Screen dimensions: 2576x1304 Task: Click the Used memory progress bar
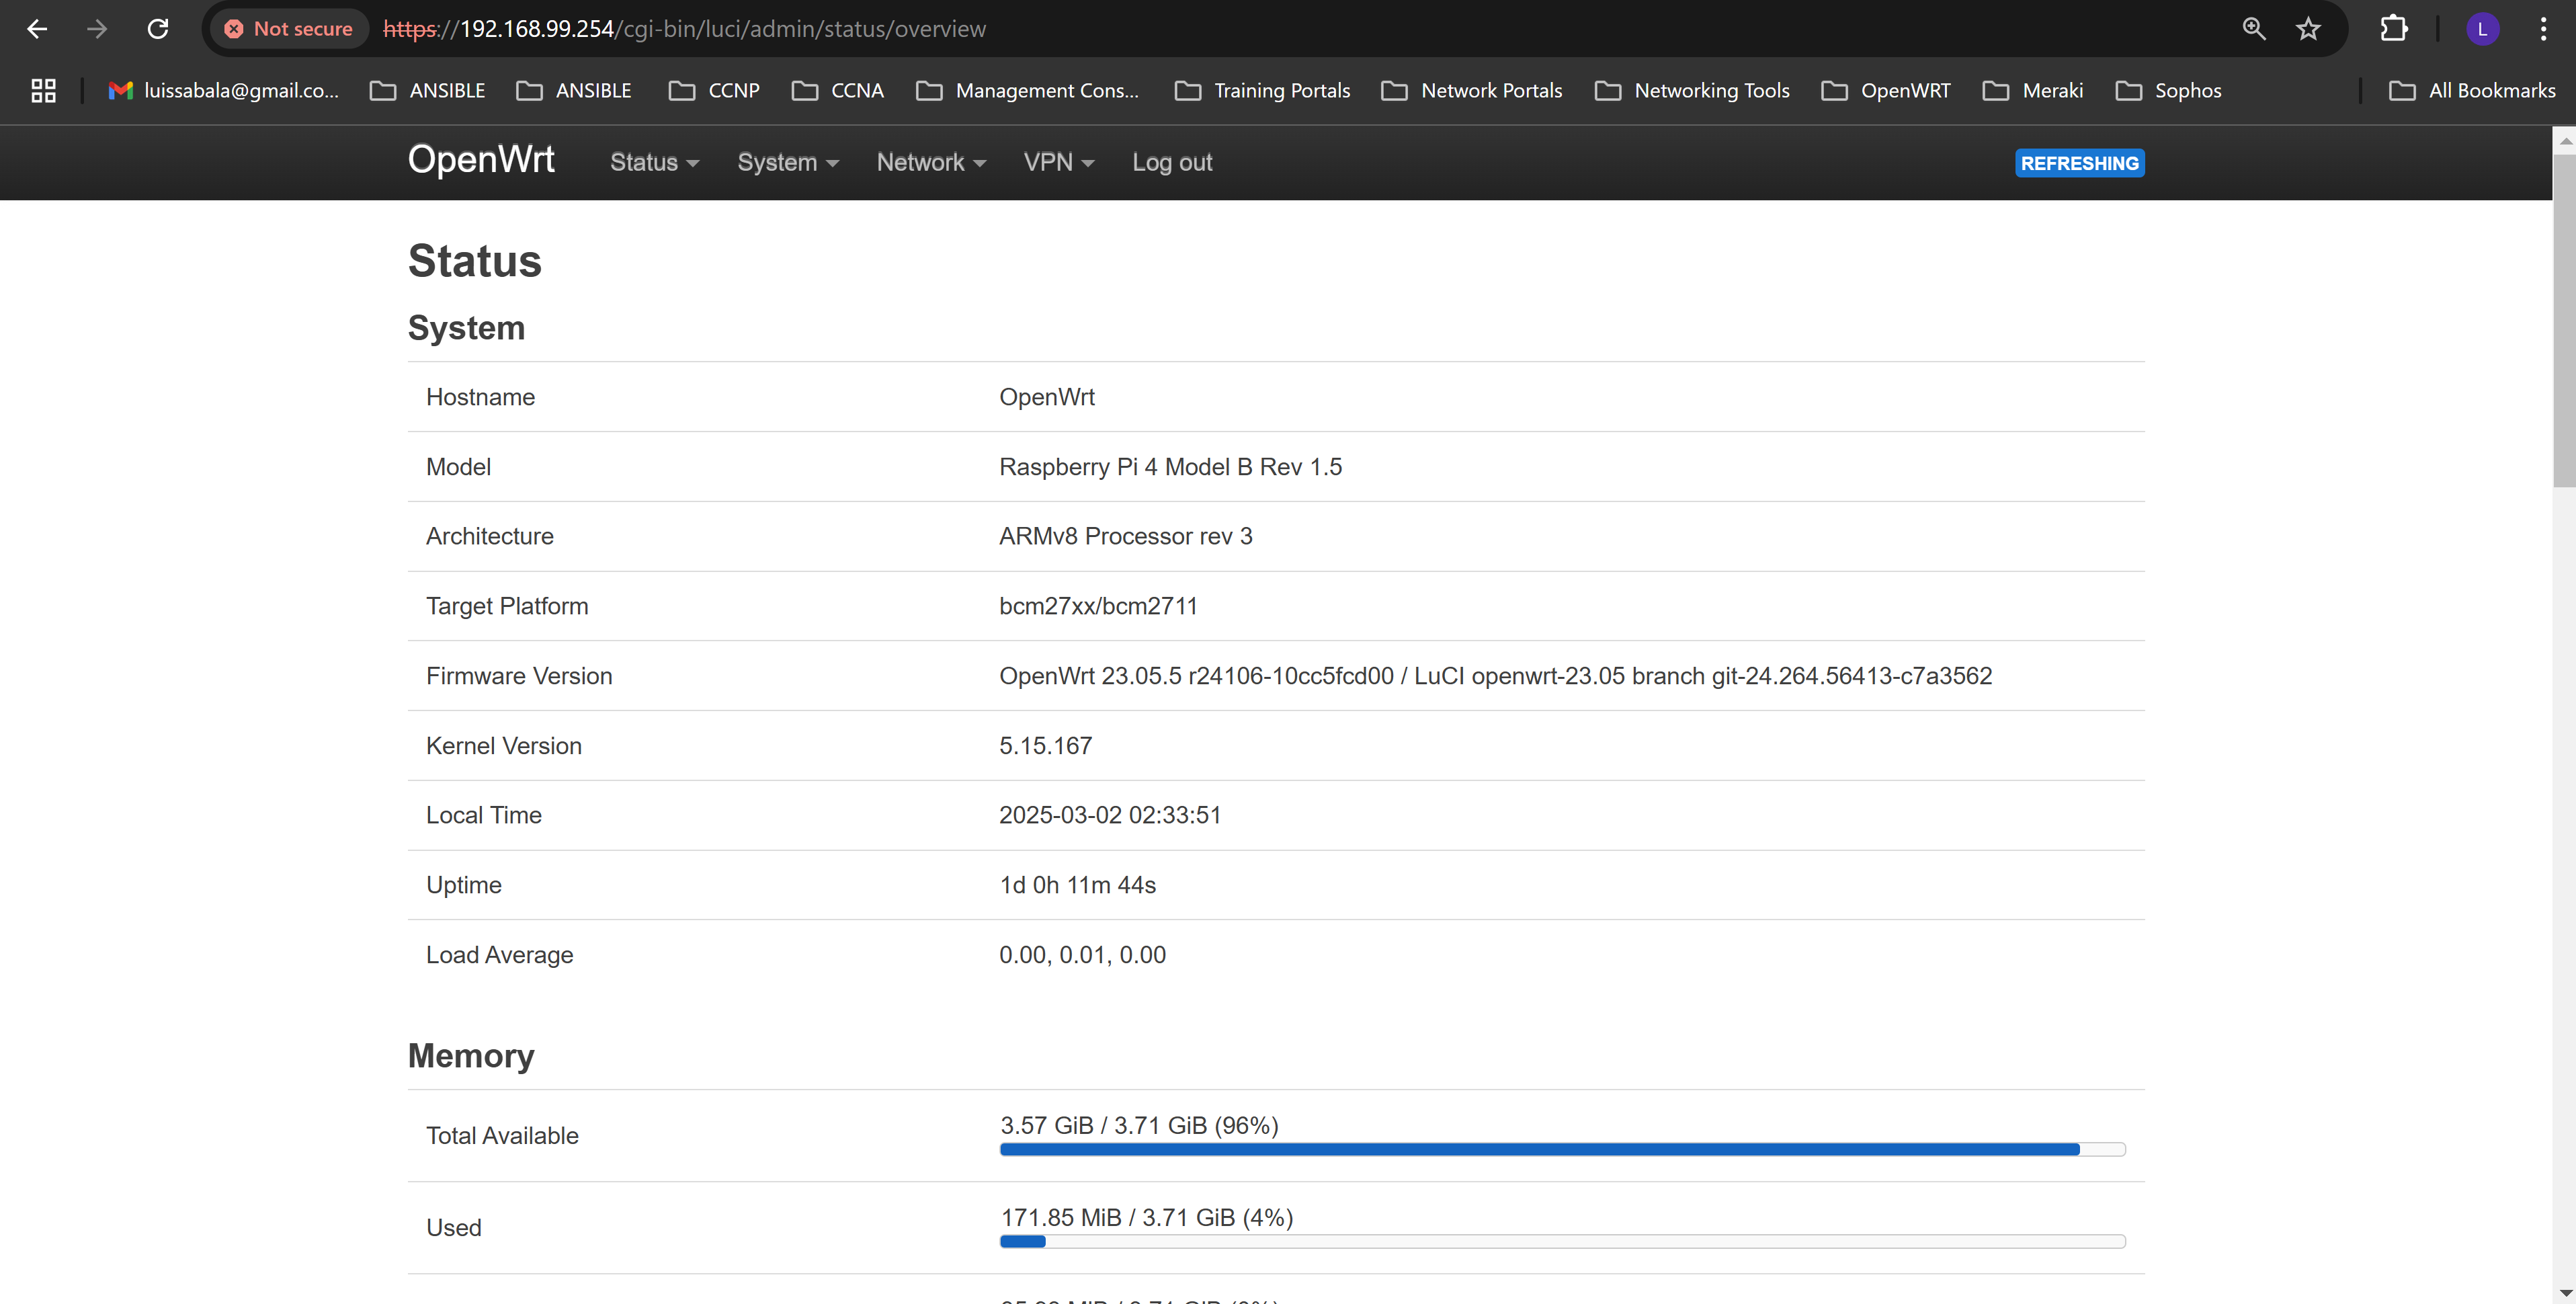coord(1562,1242)
